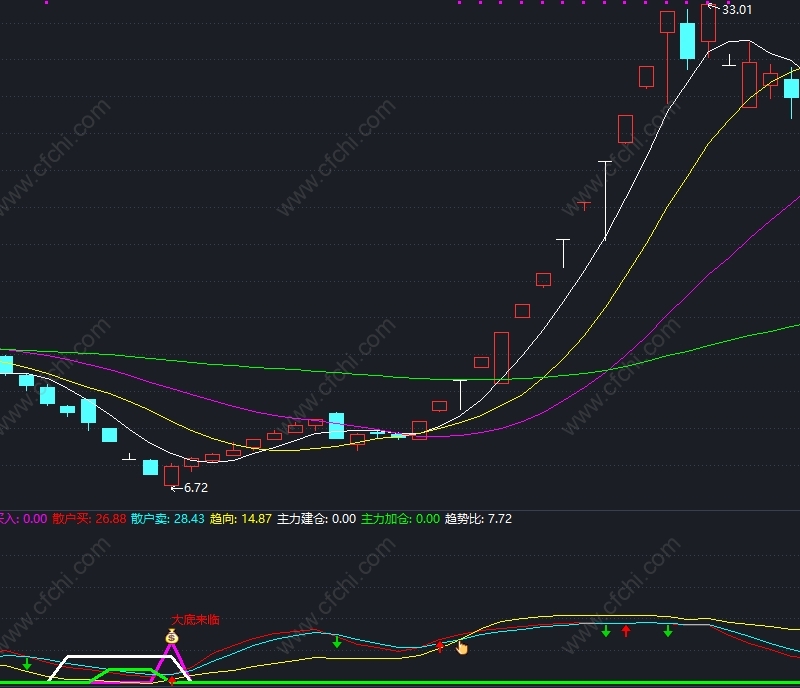Click the red up arrow beside the hand pointer
800x688 pixels.
point(440,647)
